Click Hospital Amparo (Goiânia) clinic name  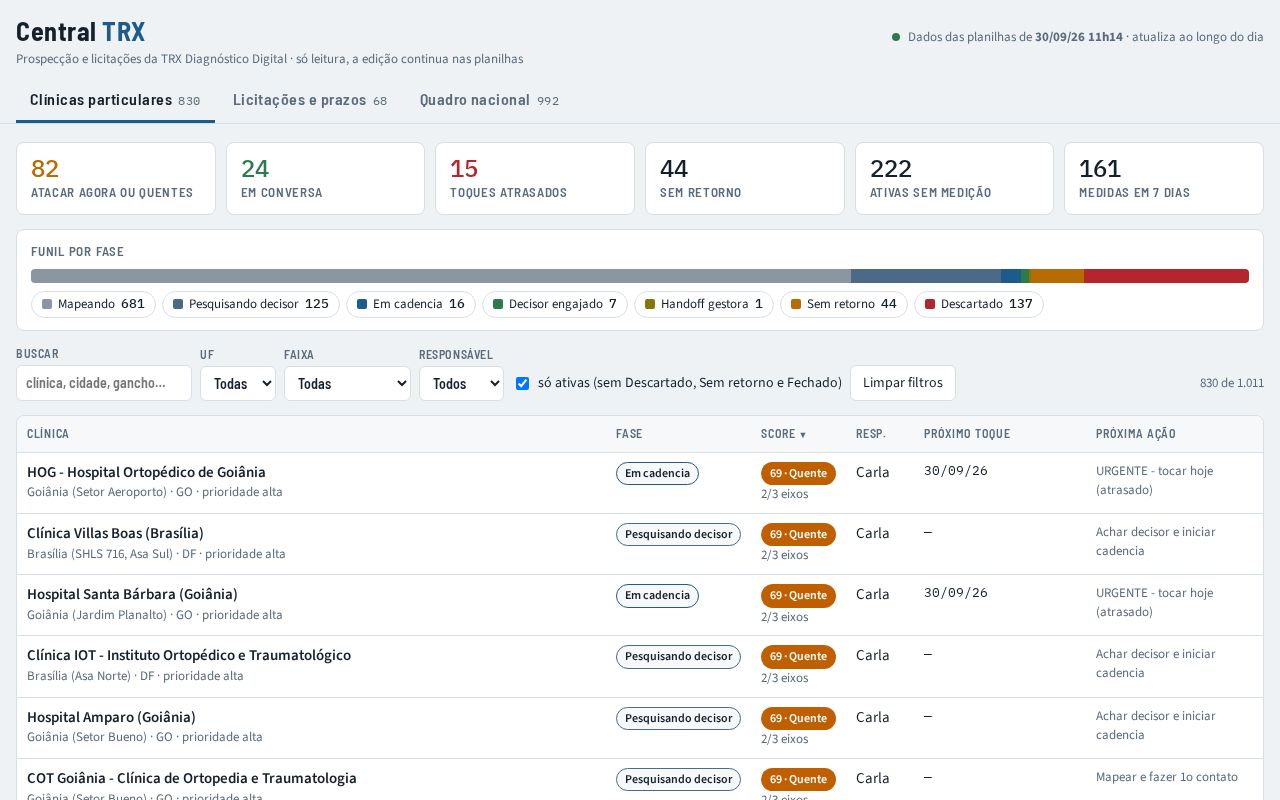pos(111,717)
